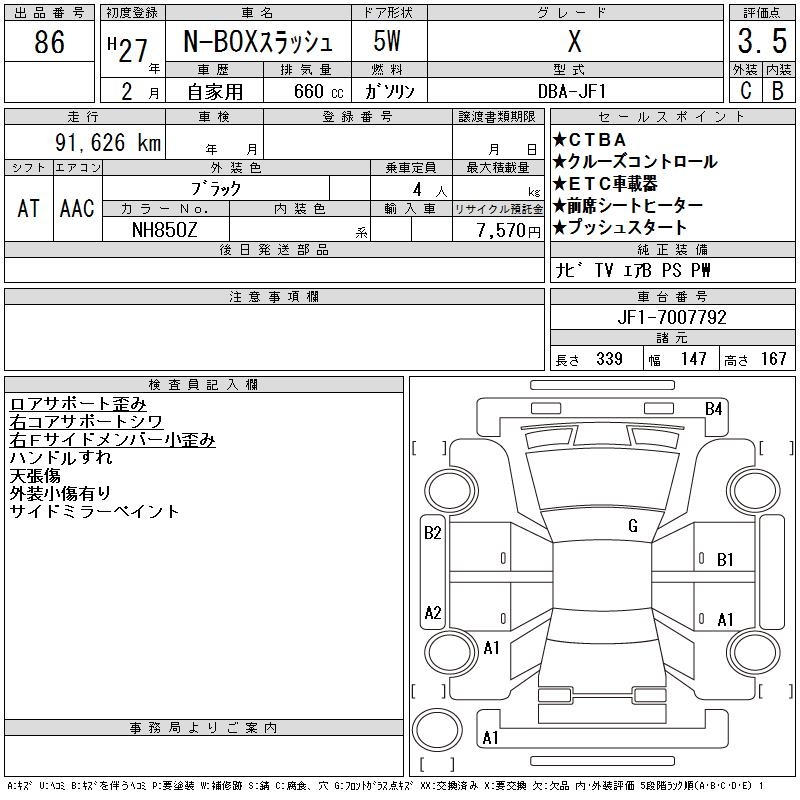Select the interior grade B cell
Image resolution: width=800 pixels, height=800 pixels.
pos(778,90)
